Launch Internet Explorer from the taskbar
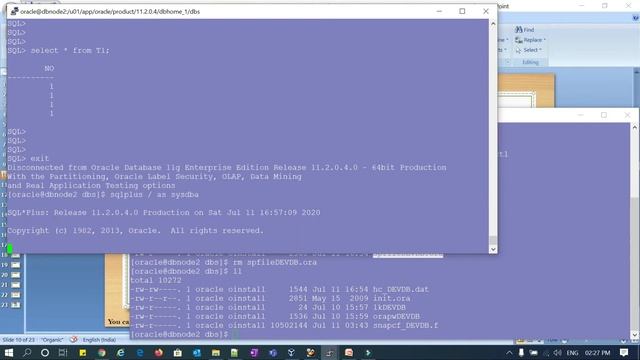640x360 pixels. click(121, 353)
